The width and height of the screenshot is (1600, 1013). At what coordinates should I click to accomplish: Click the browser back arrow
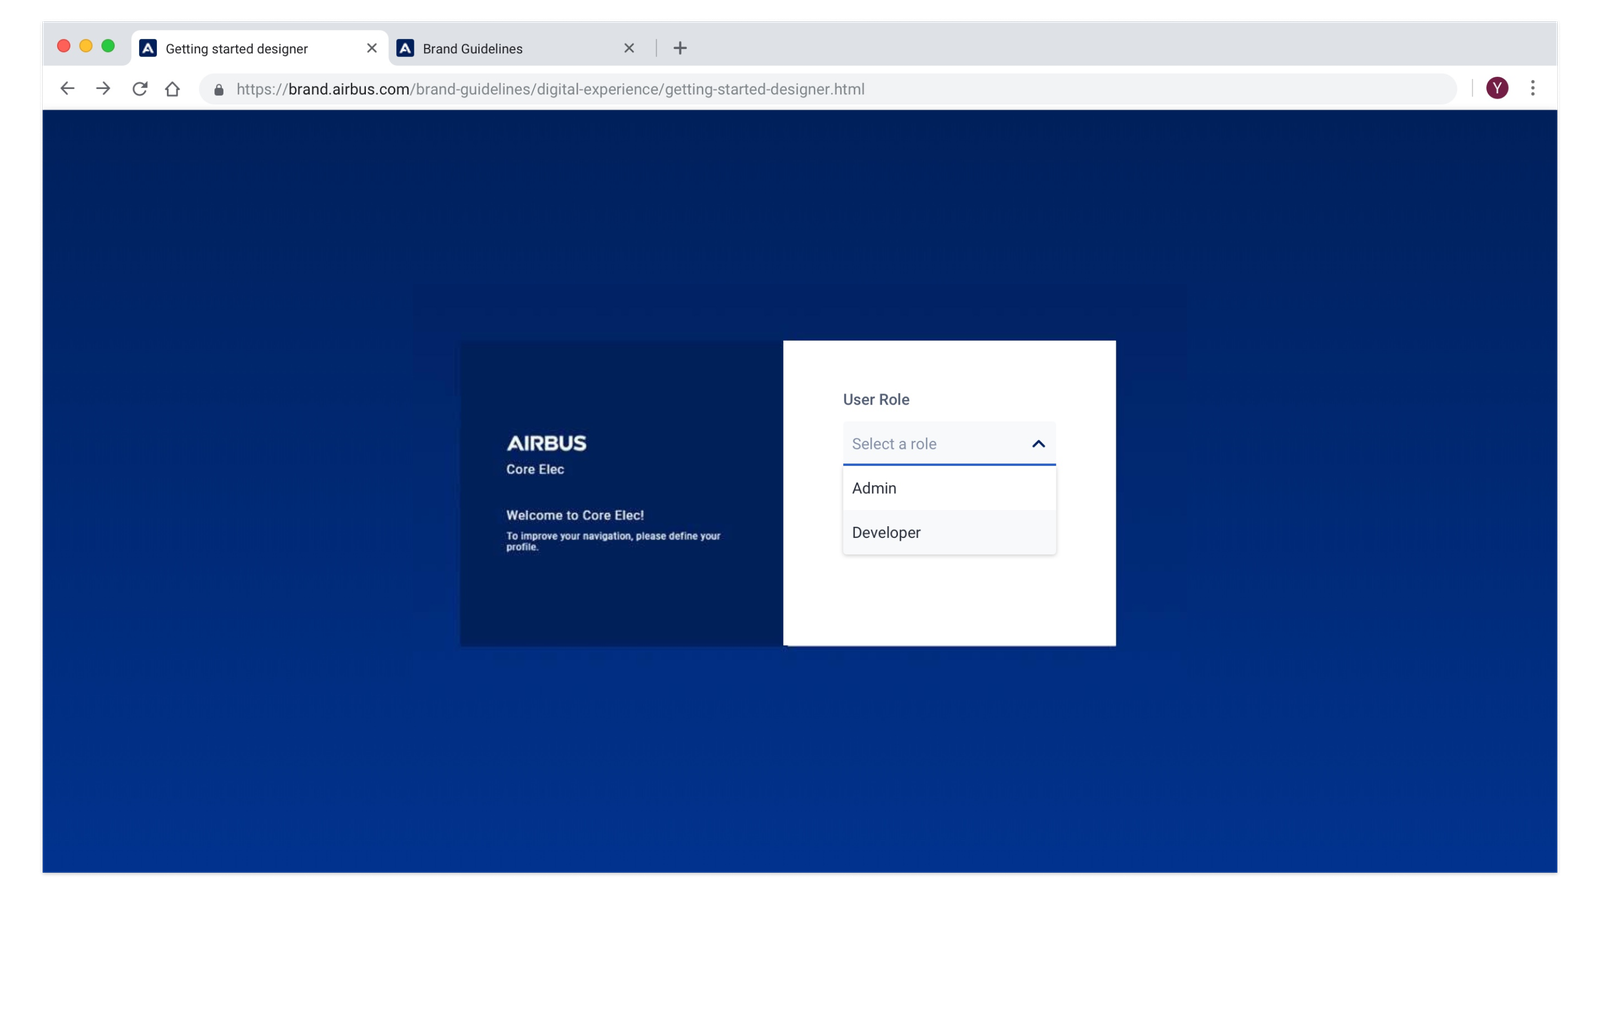pyautogui.click(x=67, y=89)
